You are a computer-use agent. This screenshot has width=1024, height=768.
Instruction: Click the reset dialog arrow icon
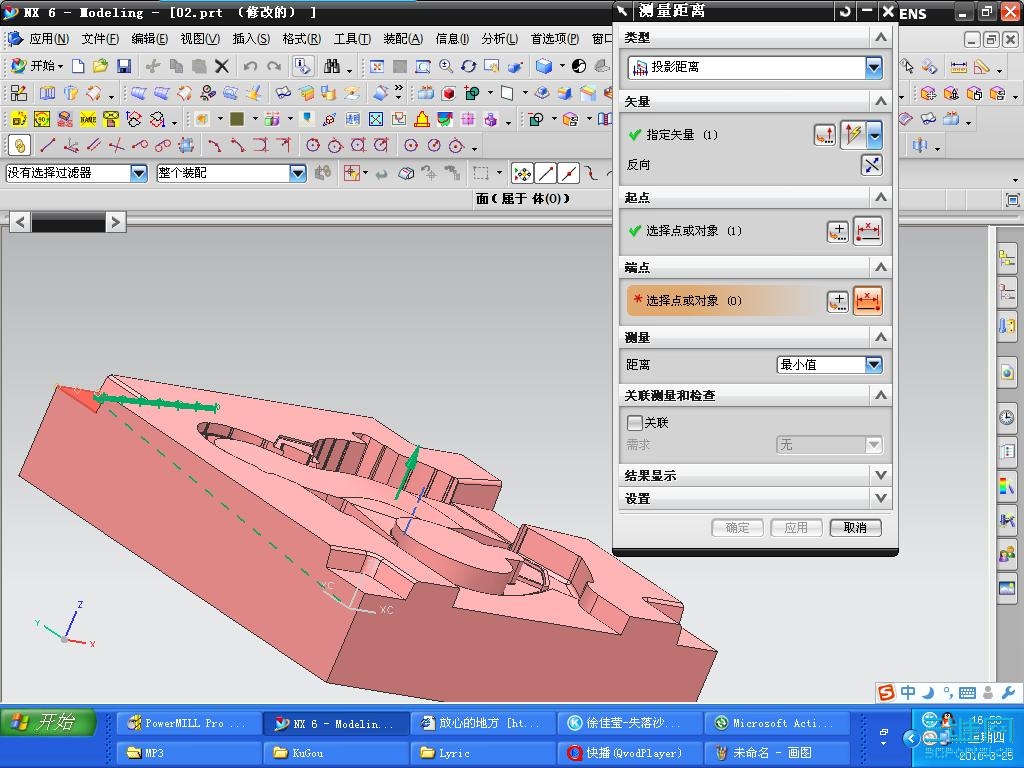point(845,11)
